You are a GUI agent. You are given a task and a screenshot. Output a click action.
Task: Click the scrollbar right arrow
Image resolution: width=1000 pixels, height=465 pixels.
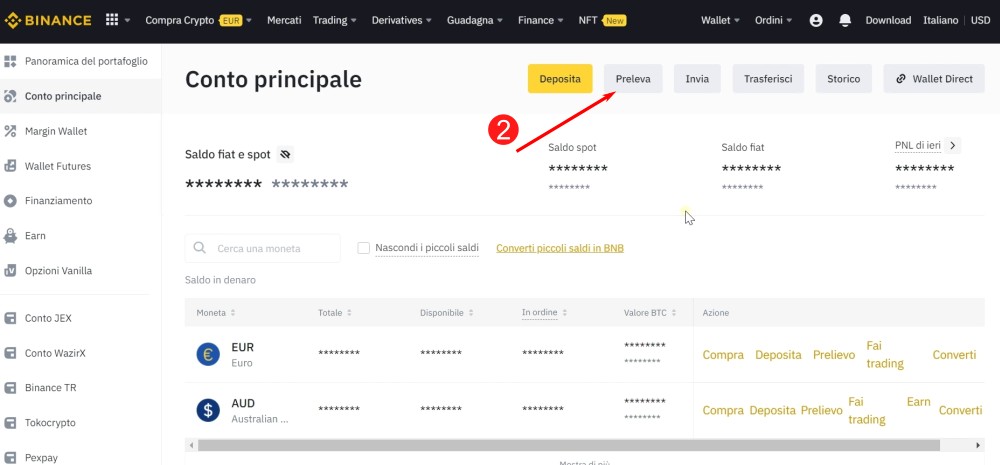[979, 445]
